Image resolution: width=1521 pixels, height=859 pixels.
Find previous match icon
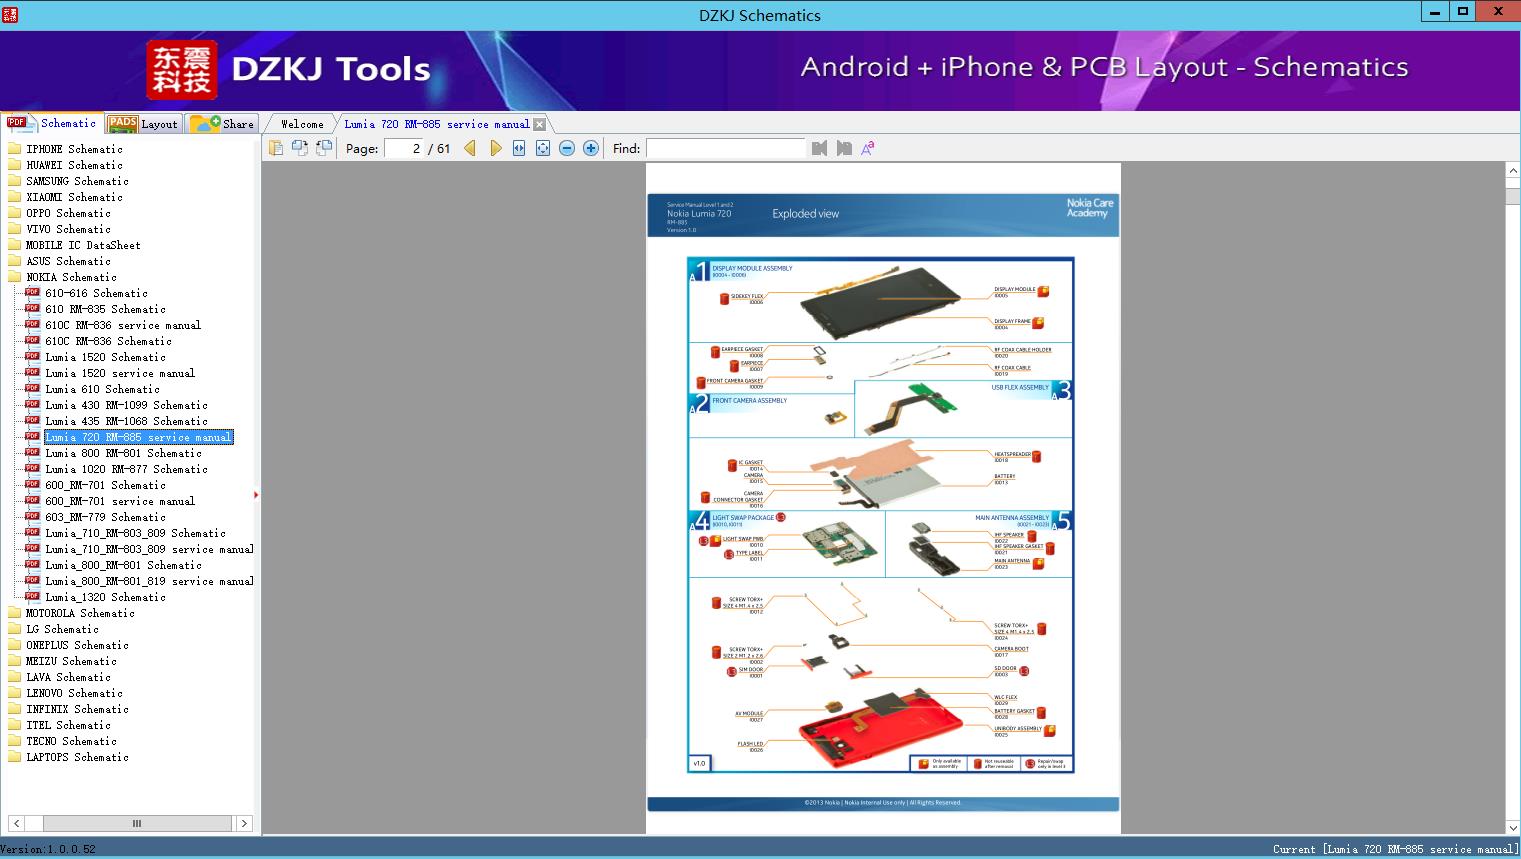tap(820, 148)
